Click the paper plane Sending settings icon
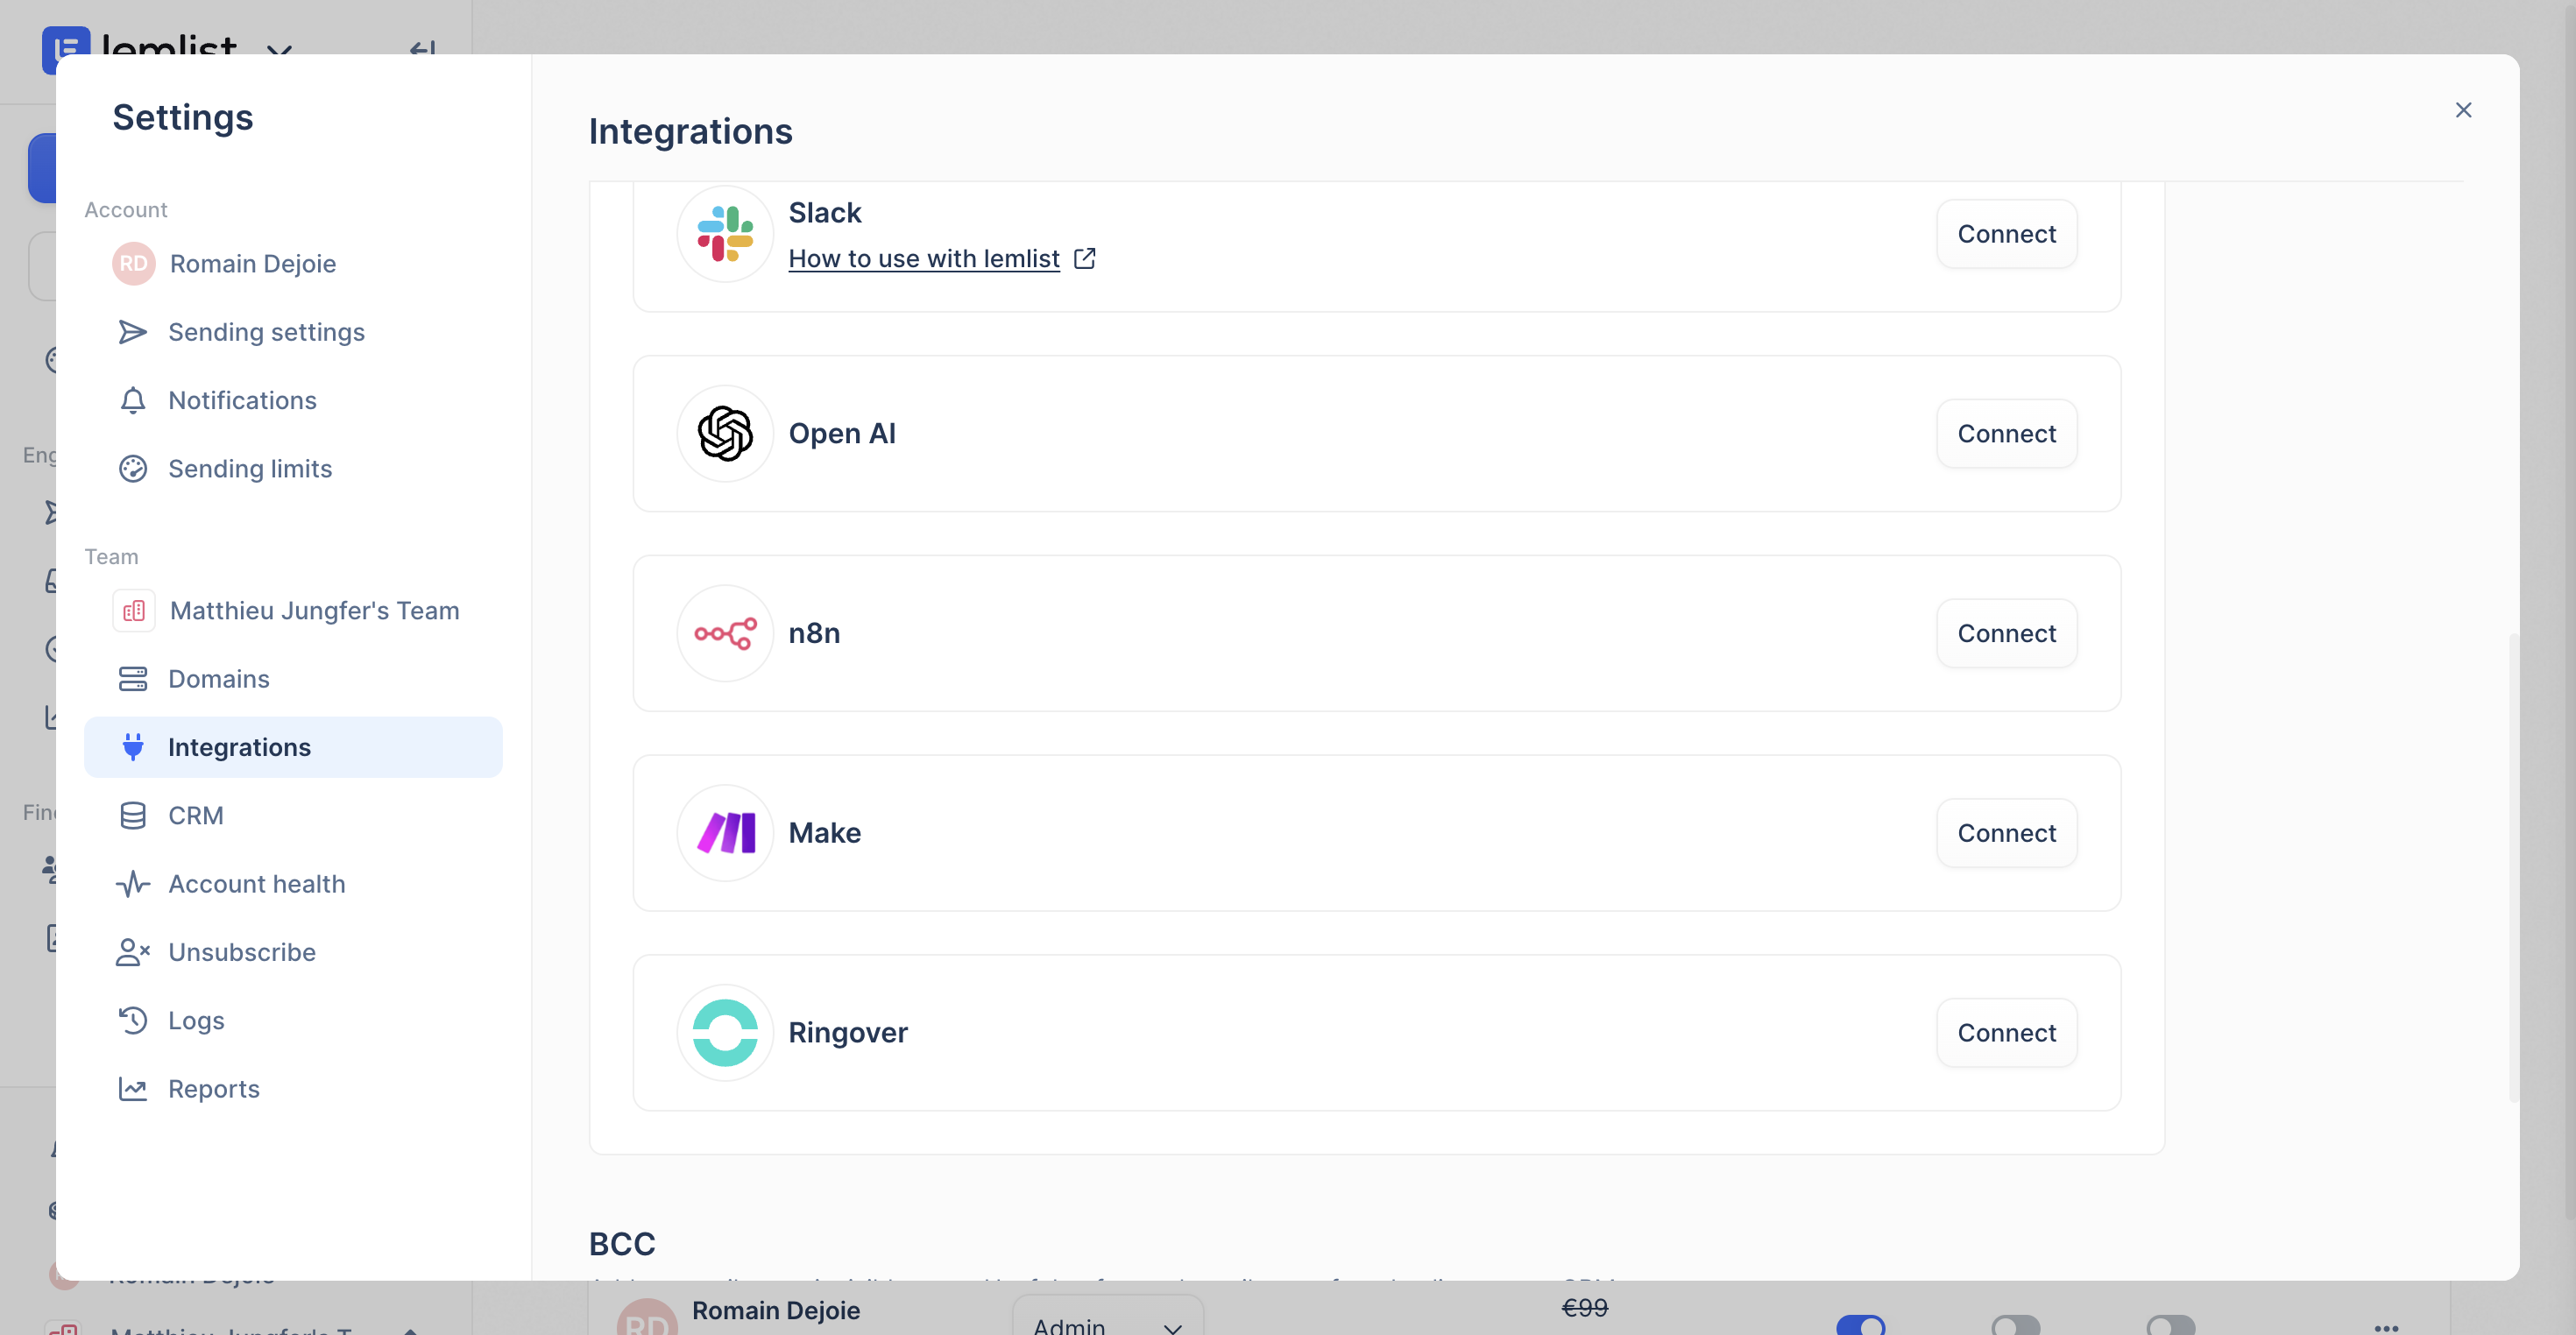 [132, 332]
